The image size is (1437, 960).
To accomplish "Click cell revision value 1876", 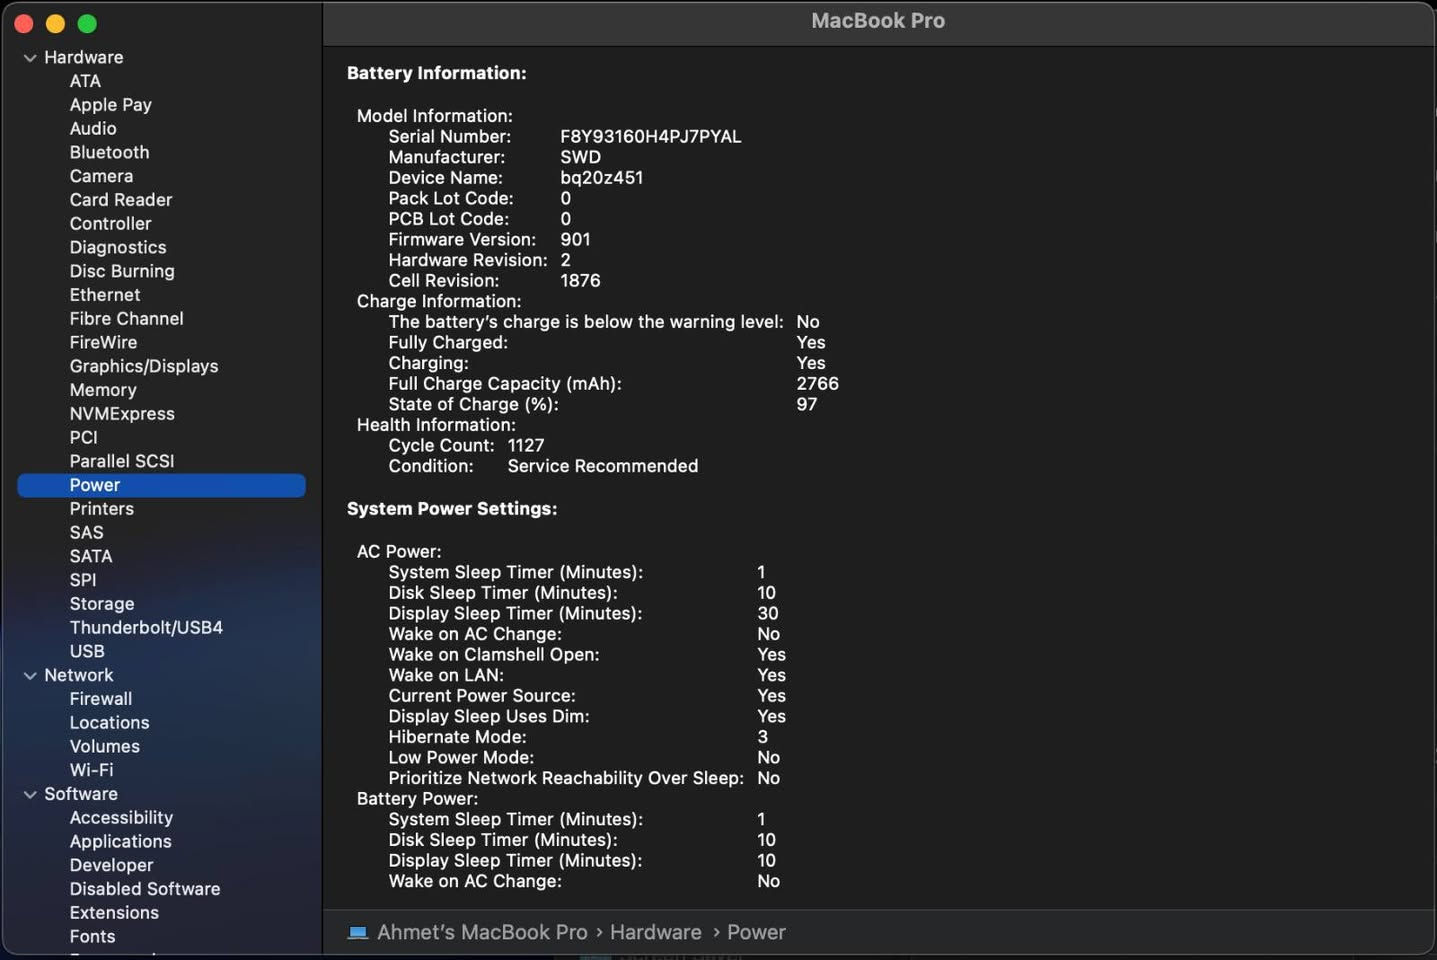I will click(x=581, y=281).
